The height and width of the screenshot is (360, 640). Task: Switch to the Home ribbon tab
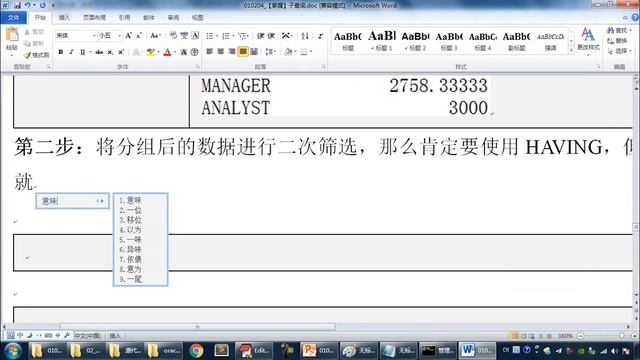(x=40, y=18)
